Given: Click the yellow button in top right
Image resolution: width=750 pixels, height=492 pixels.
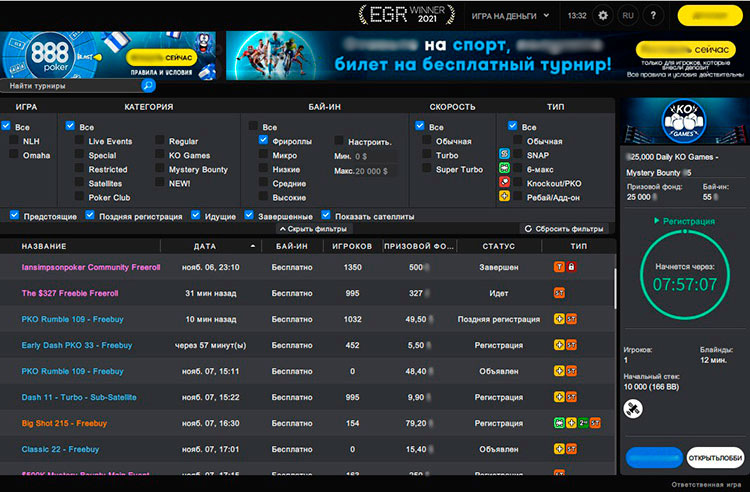Looking at the screenshot, I should (x=710, y=15).
